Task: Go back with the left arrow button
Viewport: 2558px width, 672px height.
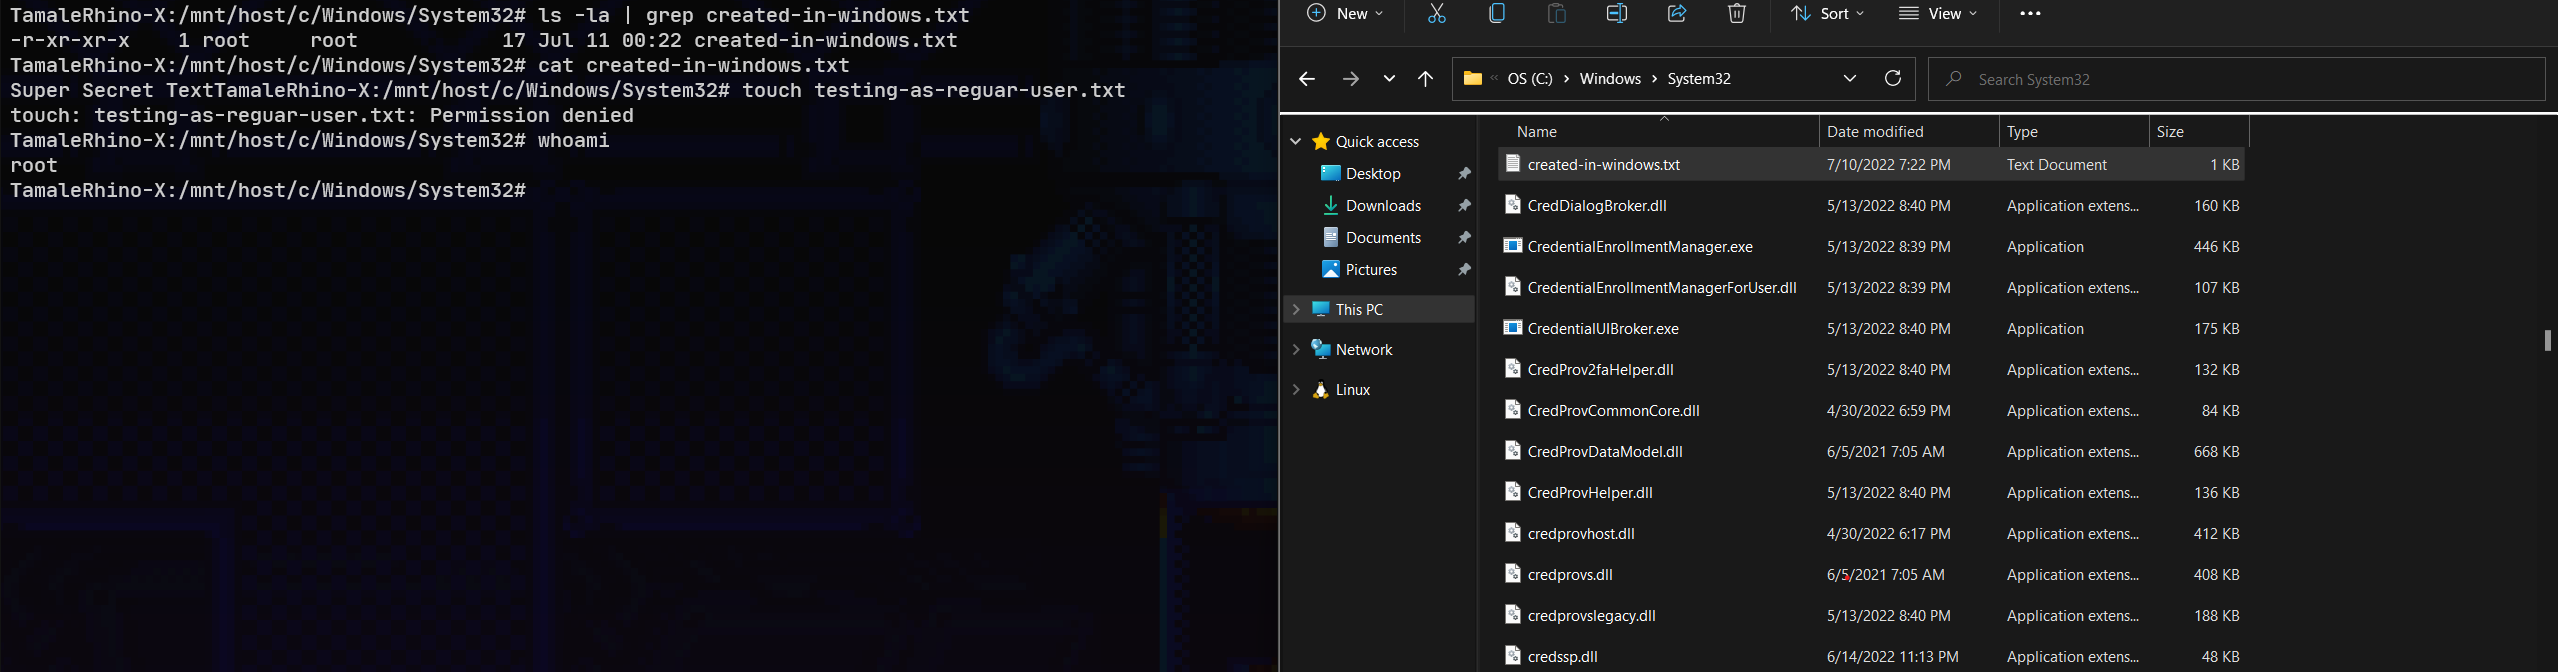Action: pos(1306,79)
